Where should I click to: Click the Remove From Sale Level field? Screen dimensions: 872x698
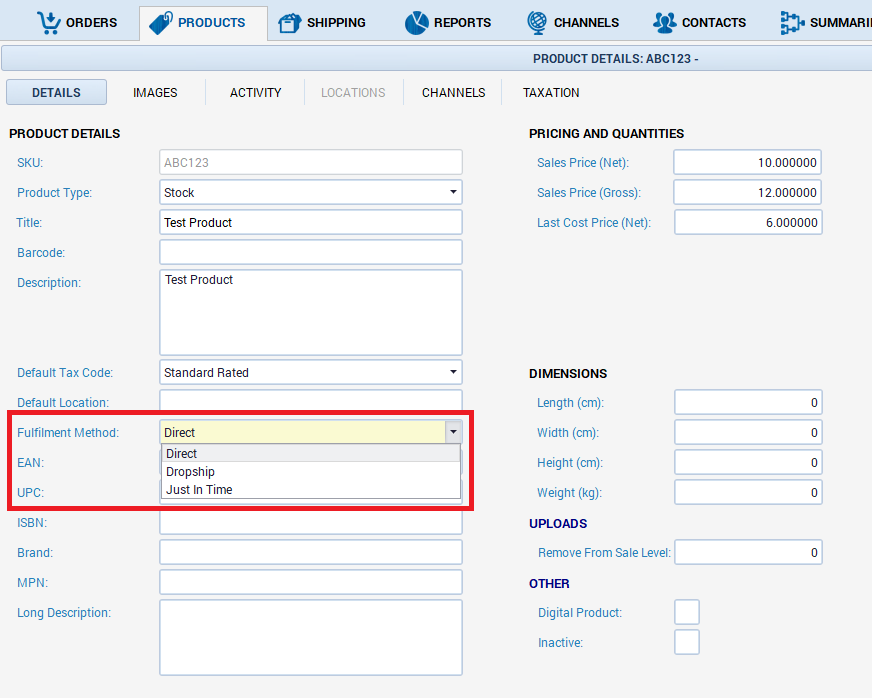click(748, 552)
